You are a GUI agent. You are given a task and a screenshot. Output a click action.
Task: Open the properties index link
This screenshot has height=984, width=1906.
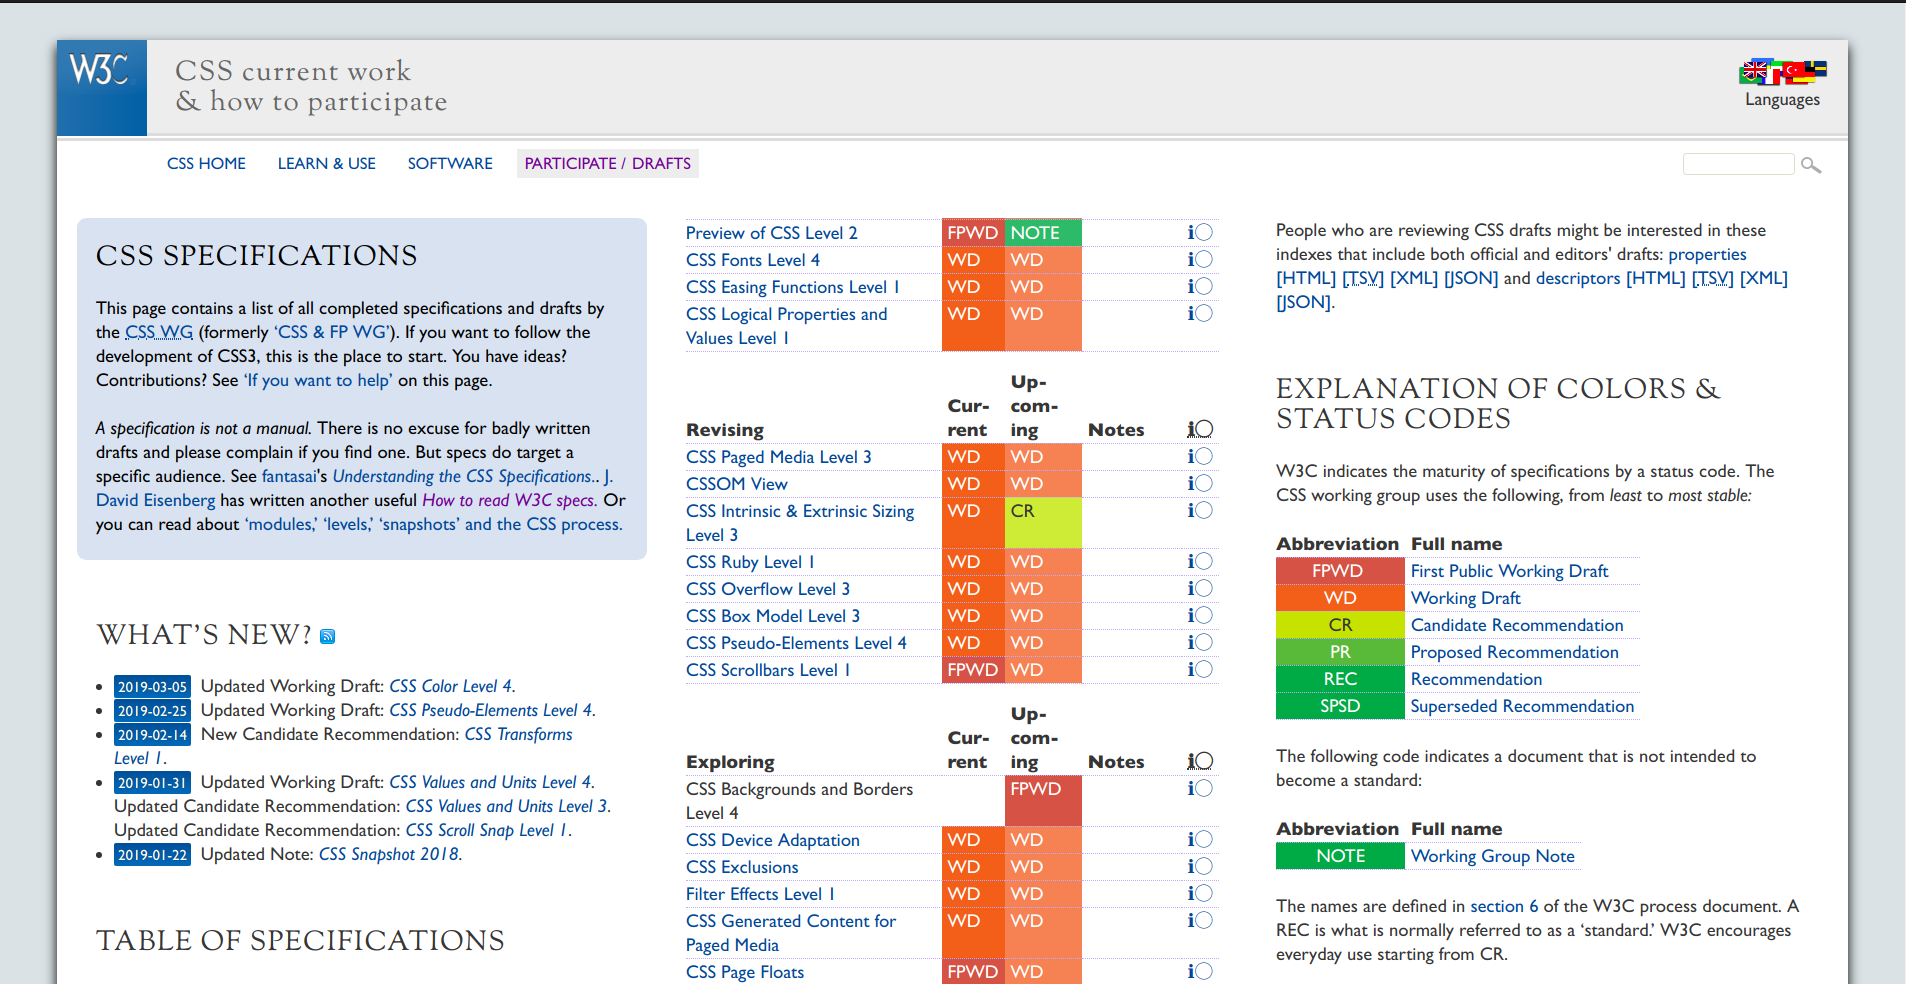click(1707, 254)
